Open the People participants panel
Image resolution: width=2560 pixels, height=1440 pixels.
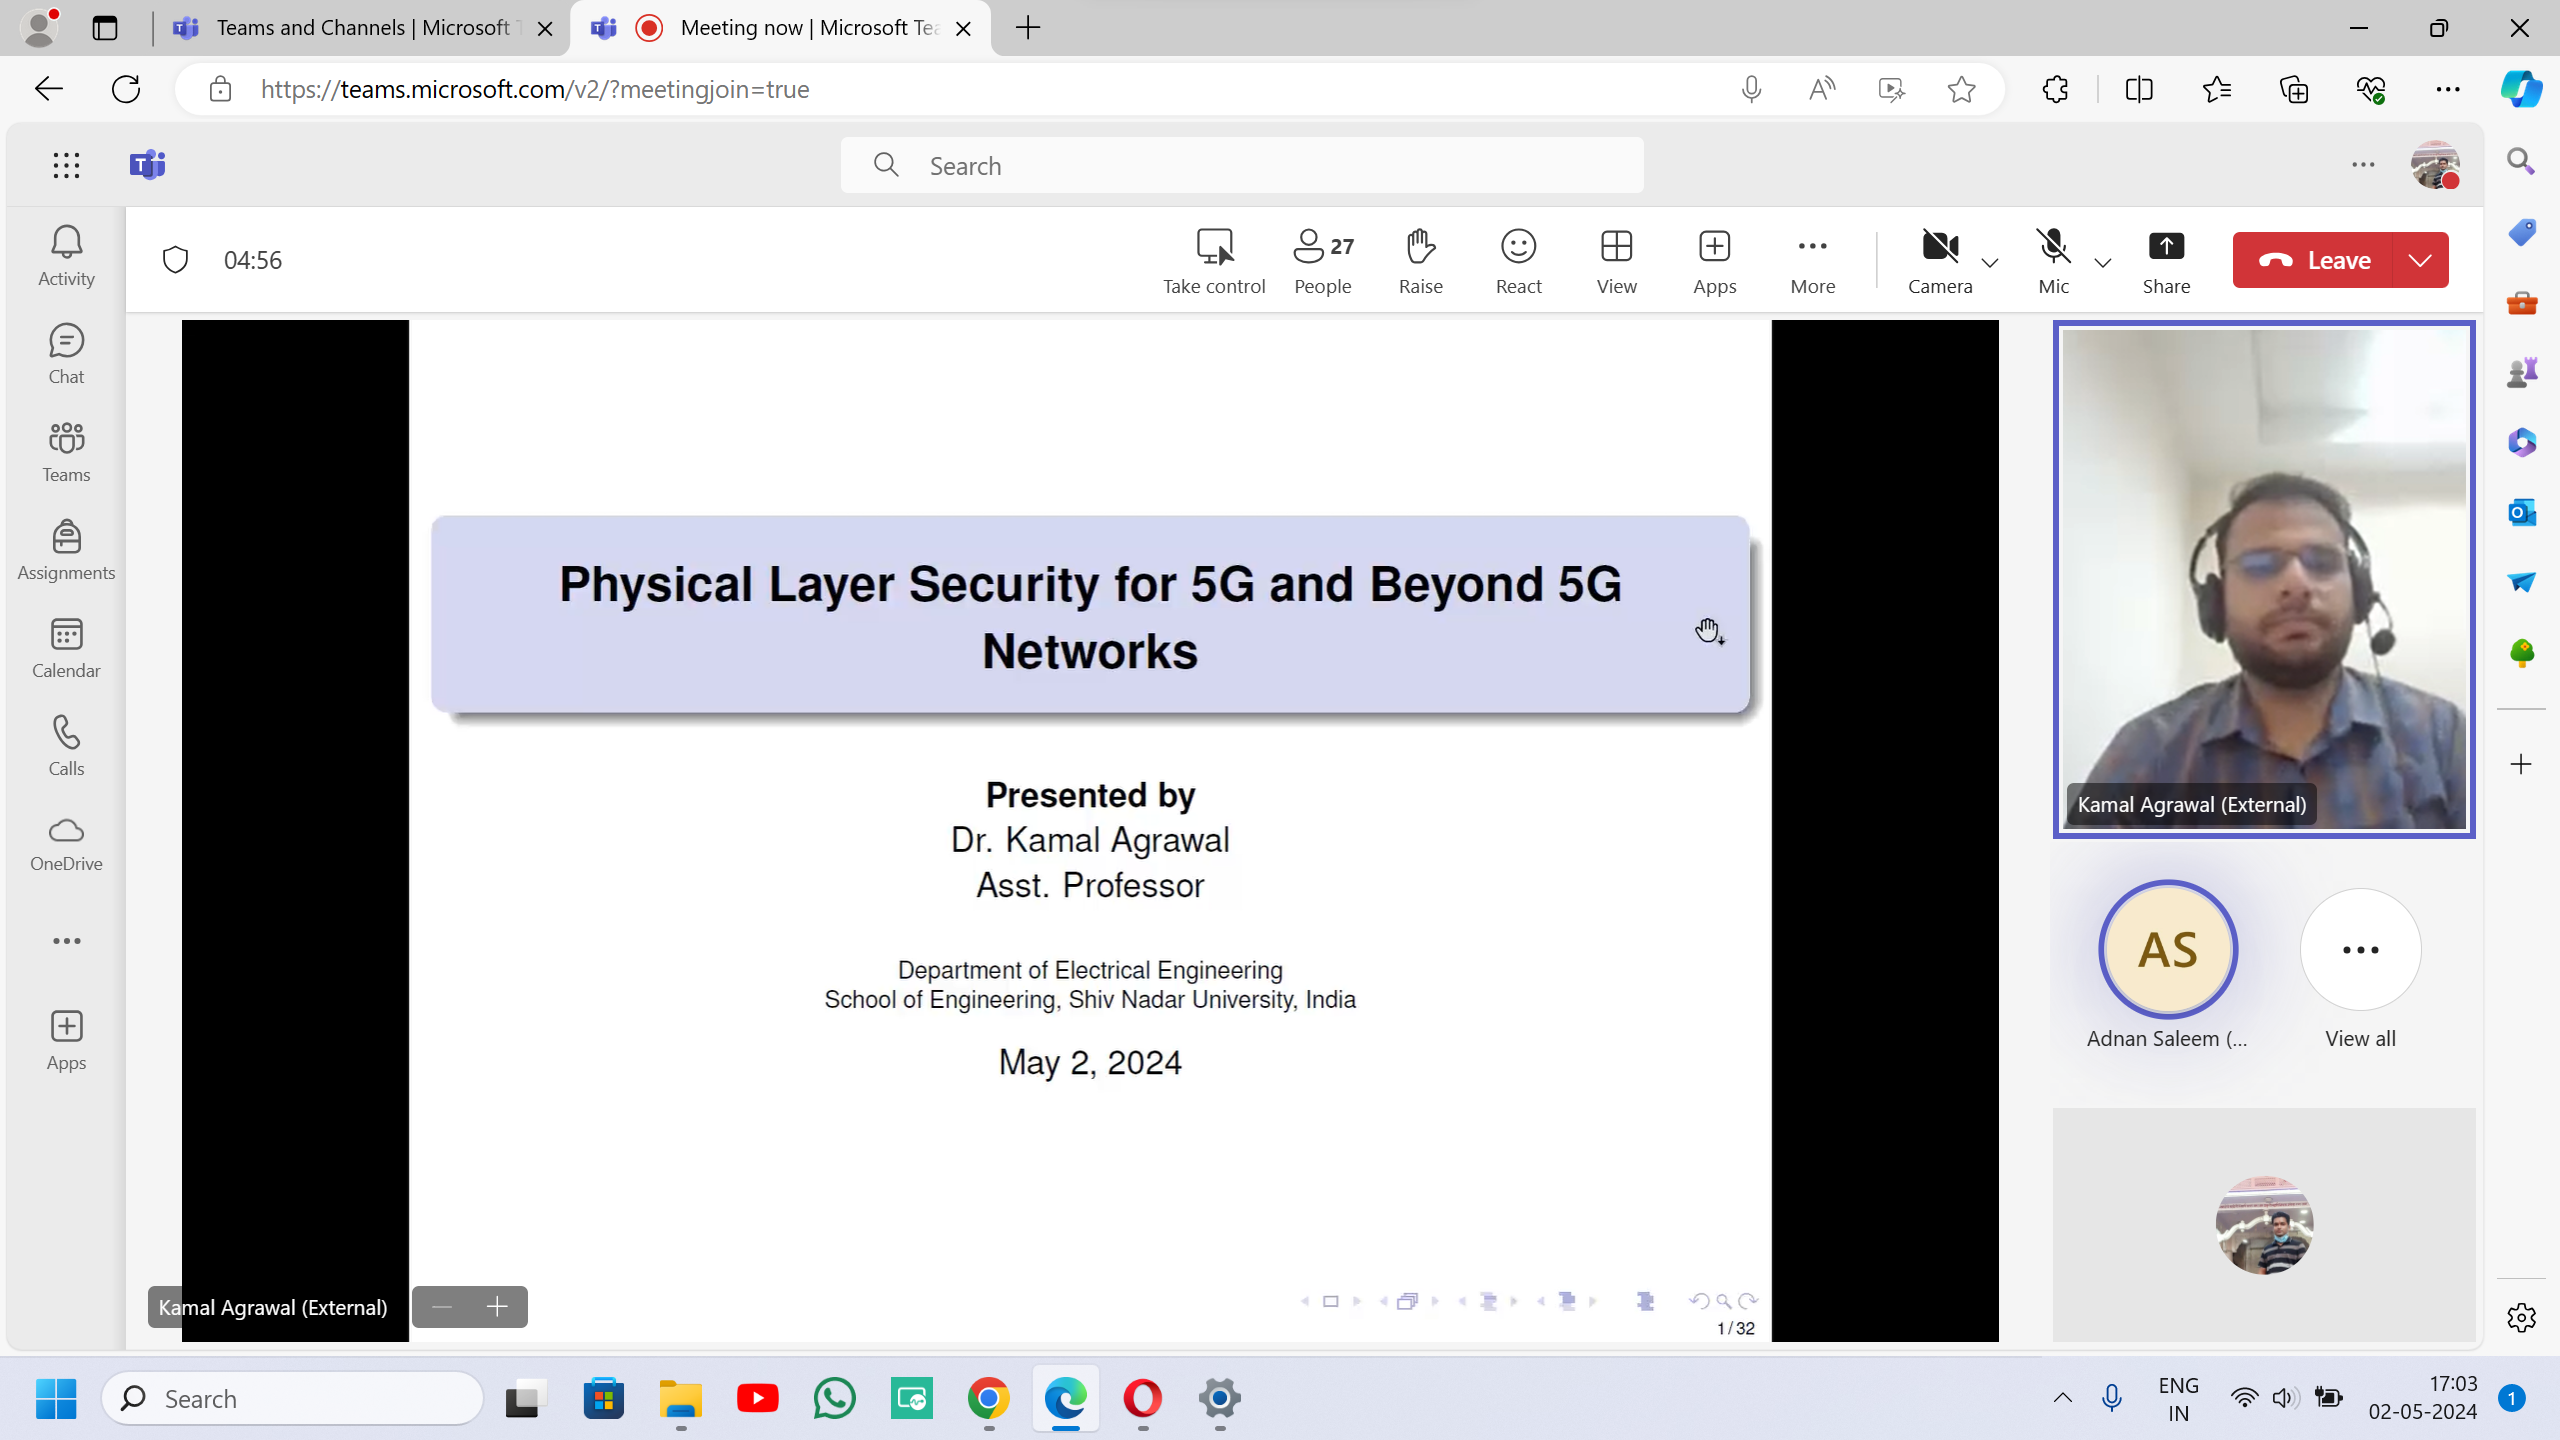pos(1322,260)
